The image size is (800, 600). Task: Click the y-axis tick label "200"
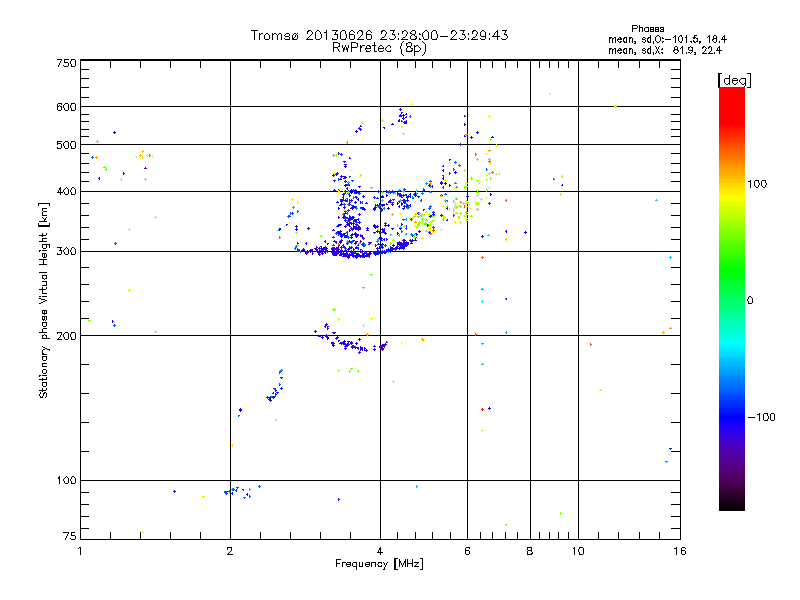point(66,336)
